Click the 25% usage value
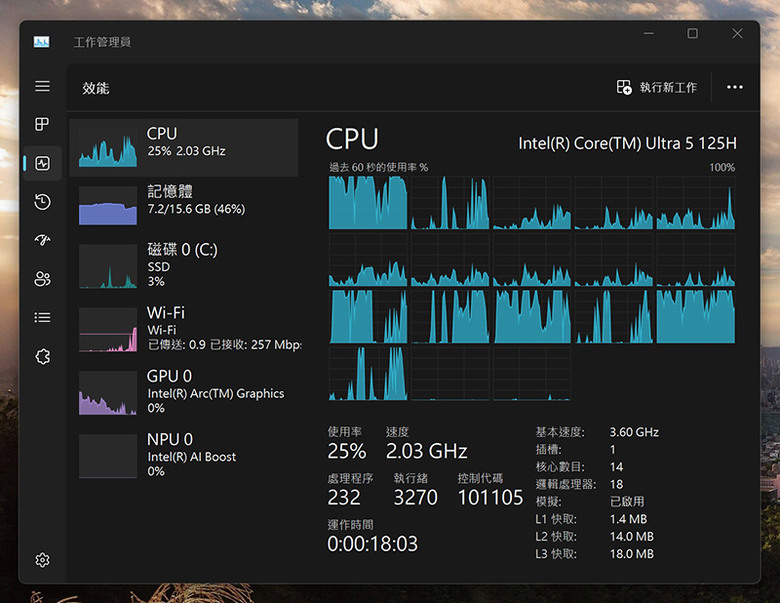 347,451
